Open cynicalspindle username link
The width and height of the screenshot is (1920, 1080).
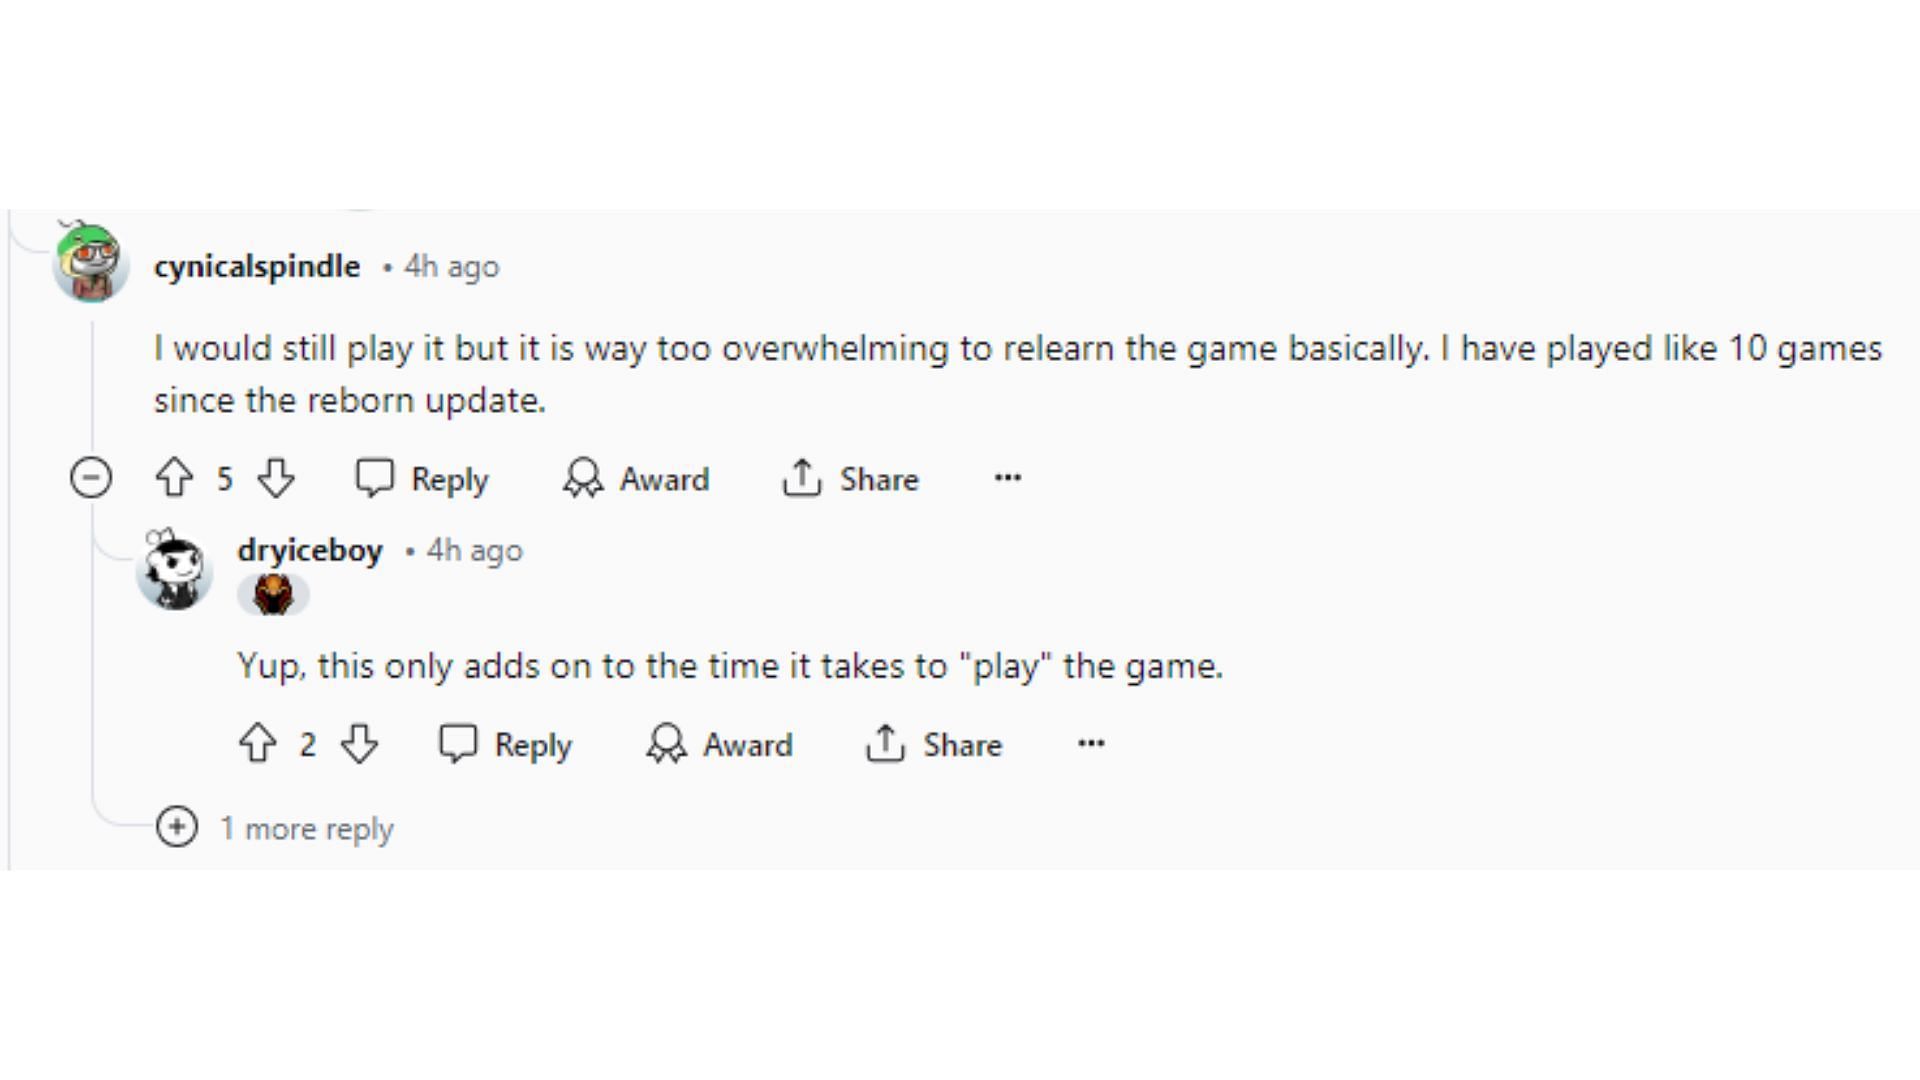click(257, 267)
